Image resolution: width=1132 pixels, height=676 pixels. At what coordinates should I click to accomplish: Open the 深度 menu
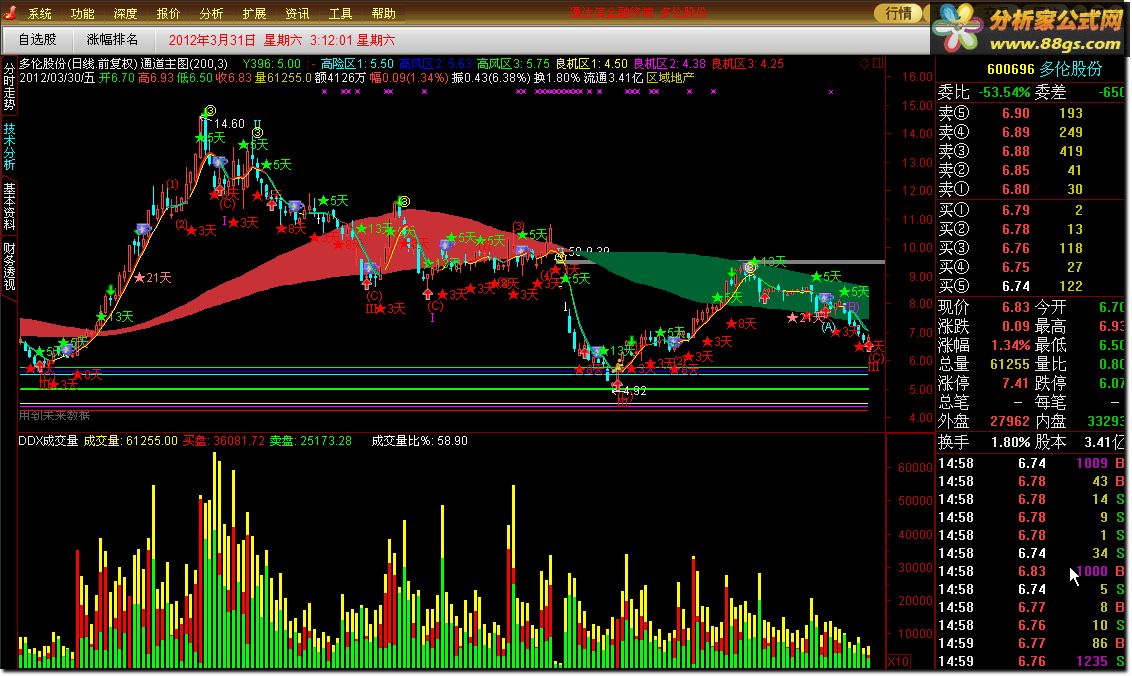126,13
